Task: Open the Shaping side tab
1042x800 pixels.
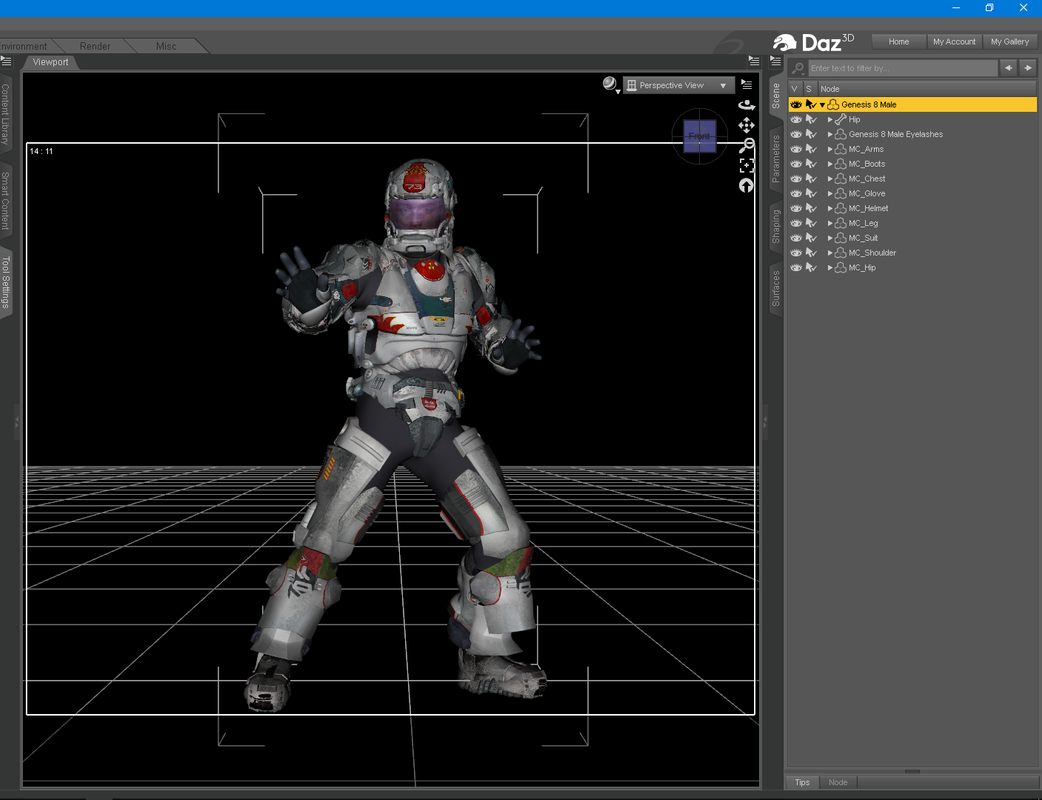Action: (x=776, y=226)
